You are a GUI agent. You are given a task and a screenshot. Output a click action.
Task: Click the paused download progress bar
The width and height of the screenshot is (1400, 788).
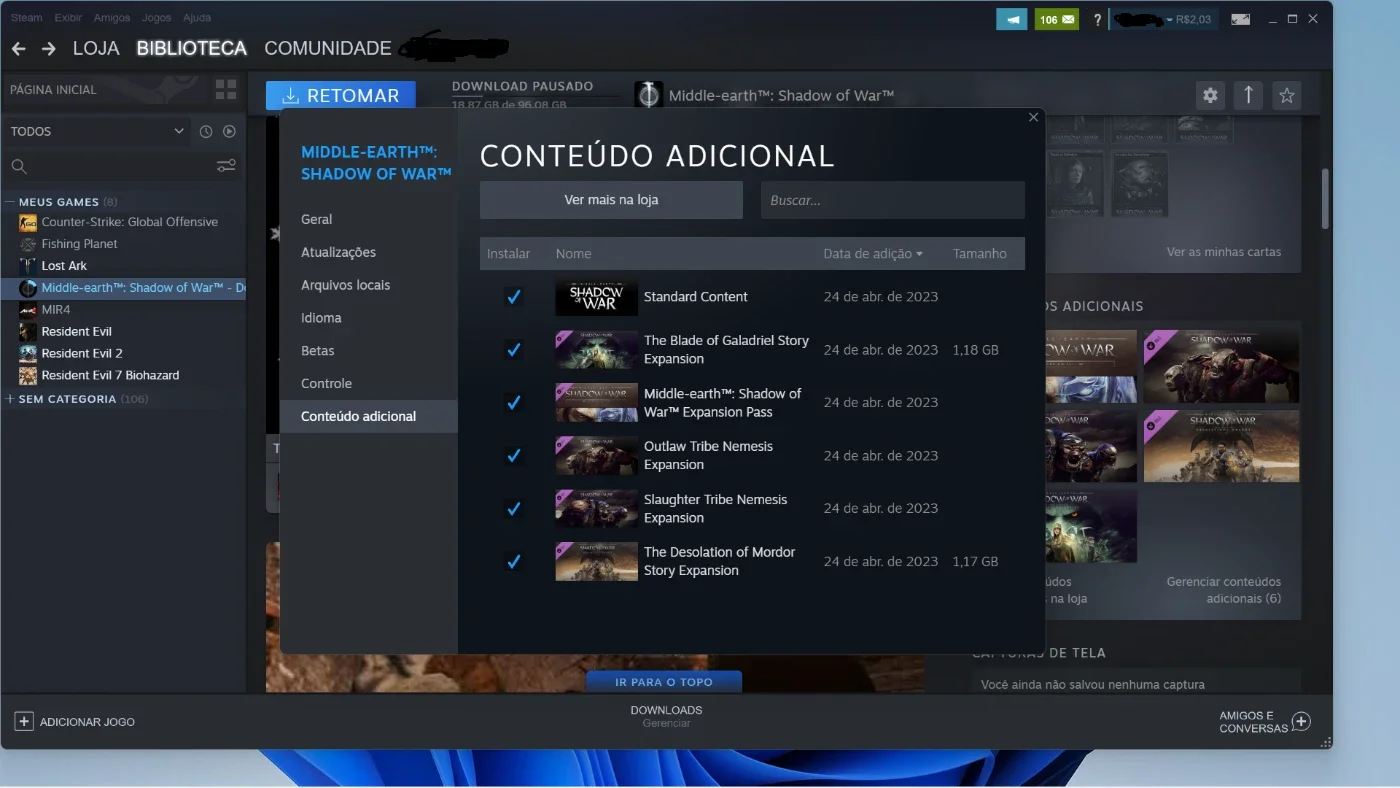[535, 96]
